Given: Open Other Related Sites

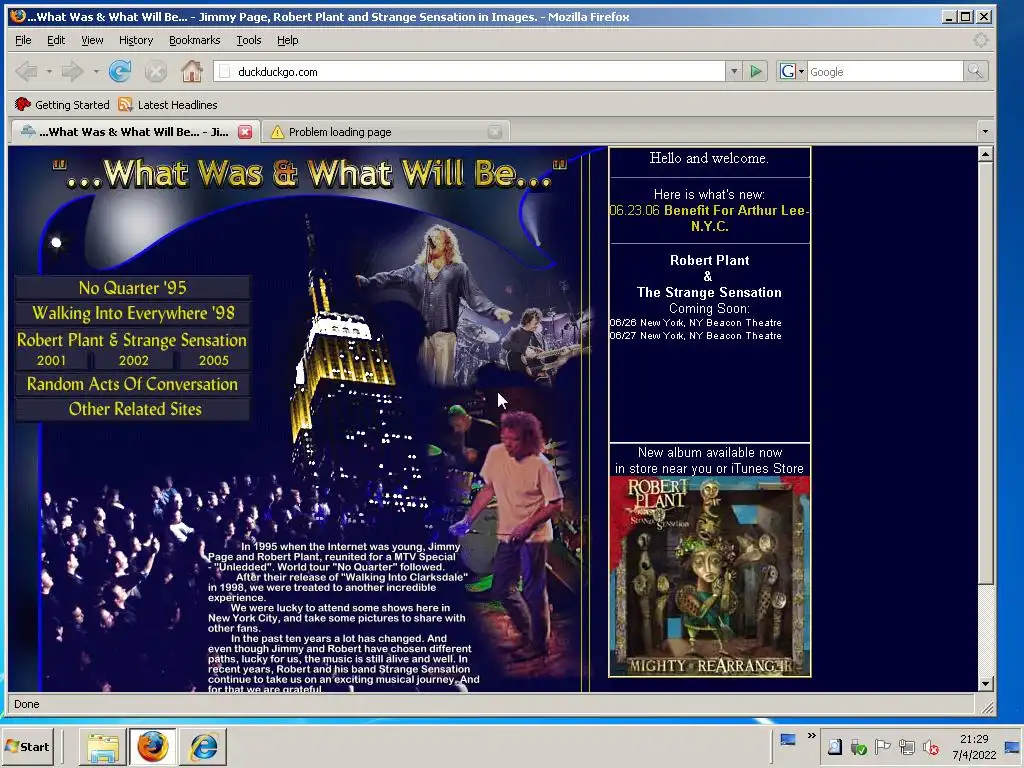Looking at the screenshot, I should [x=135, y=409].
